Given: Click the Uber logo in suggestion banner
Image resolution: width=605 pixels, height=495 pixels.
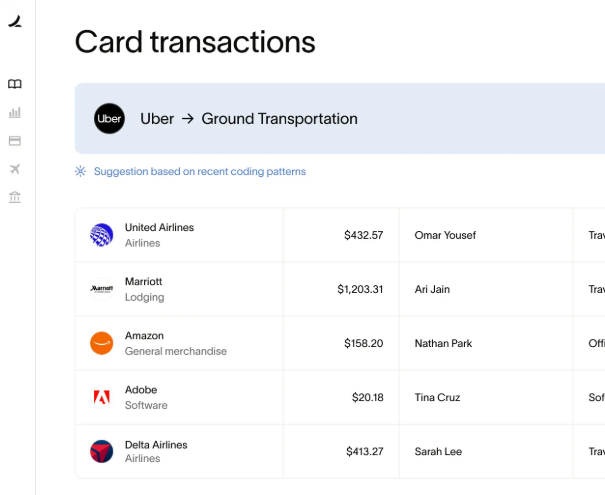Looking at the screenshot, I should click(109, 118).
